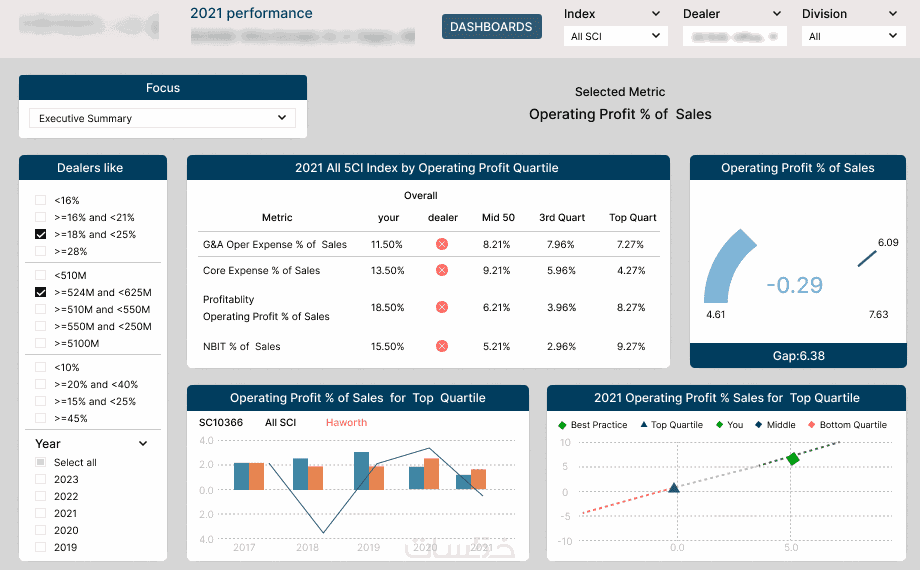Click the 3rd Quart column header
Viewport: 920px width, 570px height.
pos(562,217)
